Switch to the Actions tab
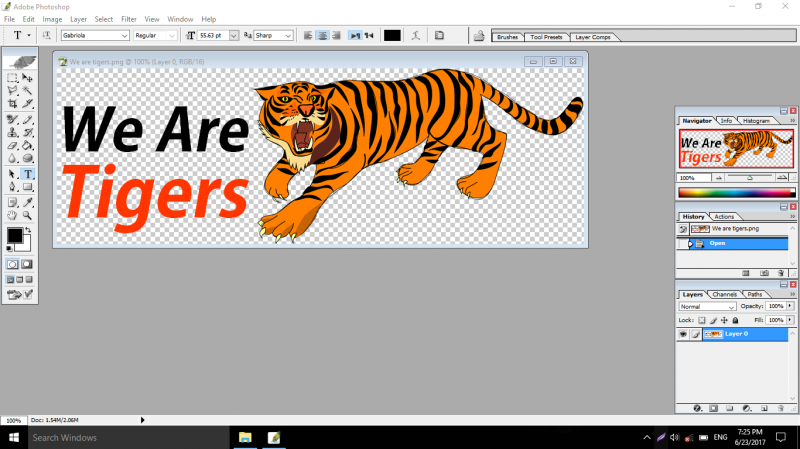The height and width of the screenshot is (449, 800). point(723,217)
